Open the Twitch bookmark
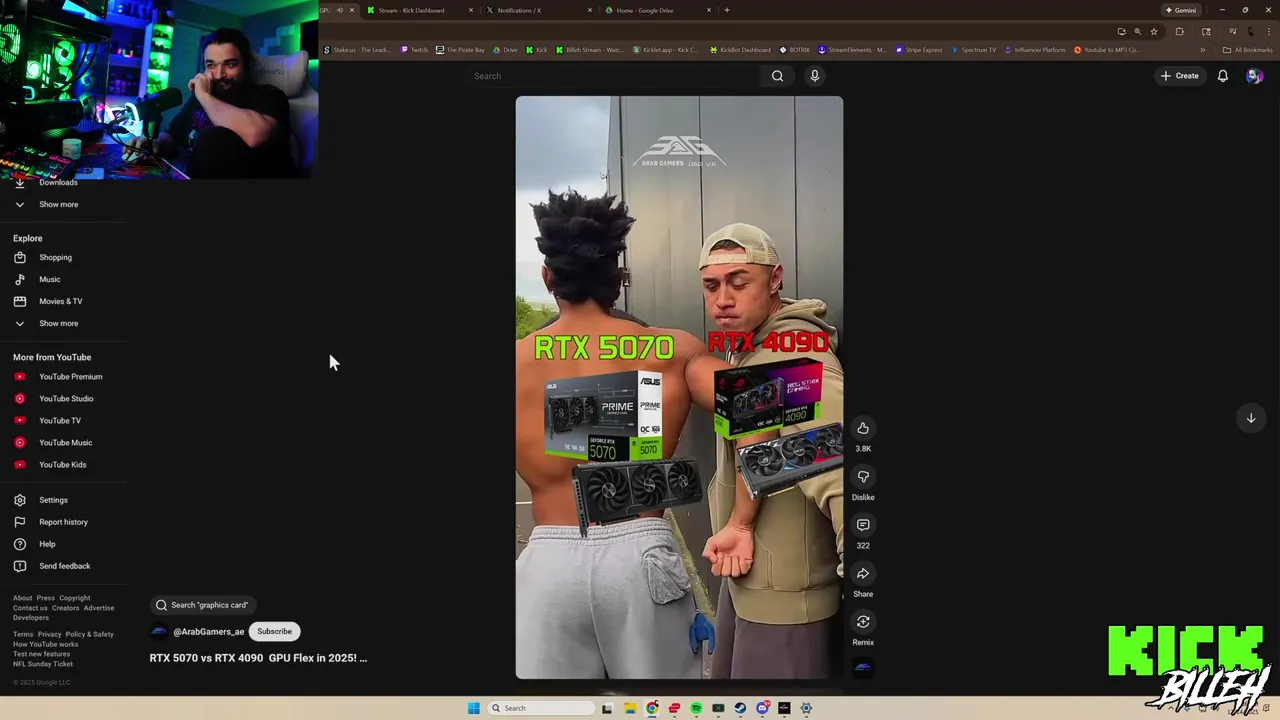 click(414, 50)
